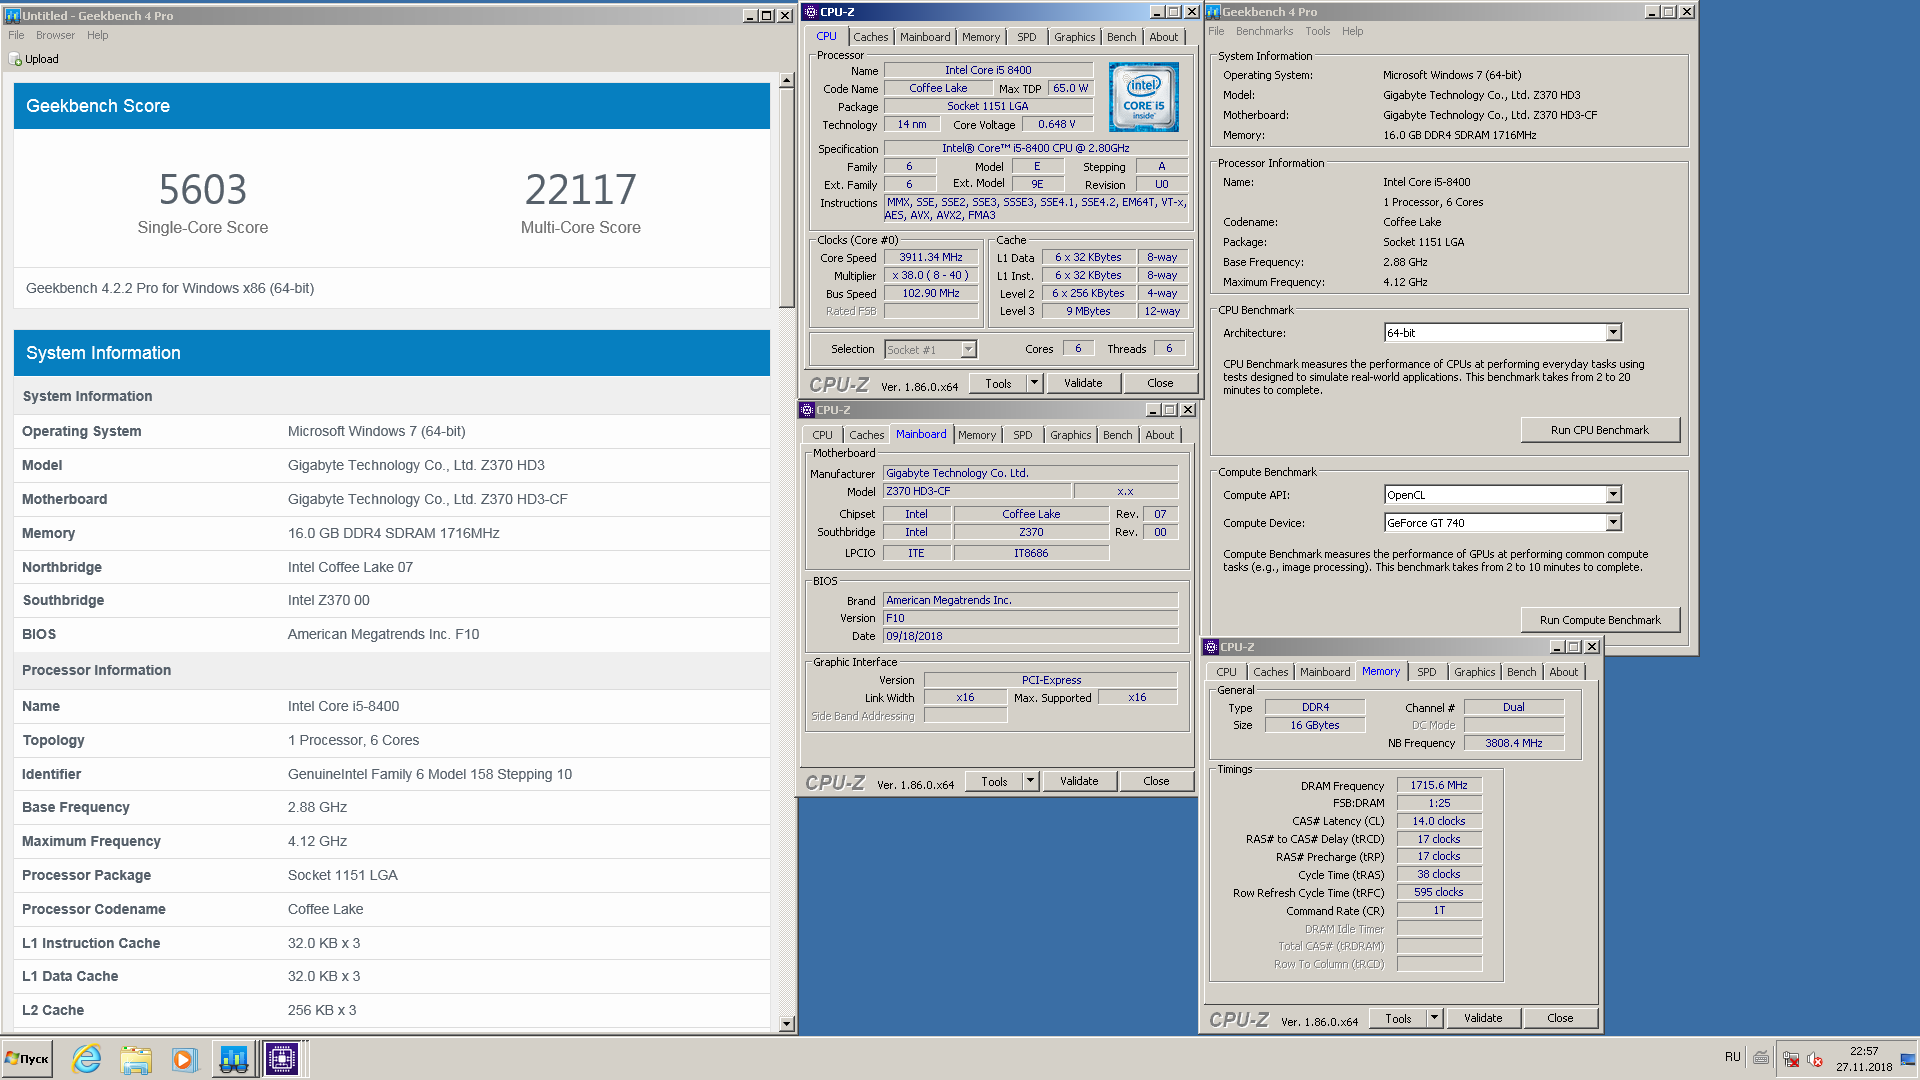Select SPD tab in the Memory CPU-Z window

coord(1427,672)
